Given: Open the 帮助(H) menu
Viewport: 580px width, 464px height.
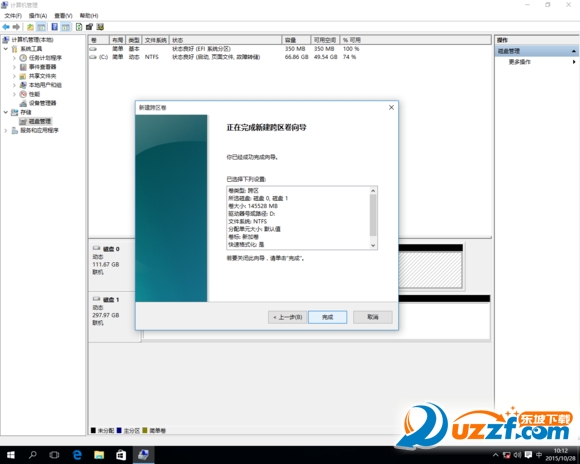Looking at the screenshot, I should (x=89, y=16).
